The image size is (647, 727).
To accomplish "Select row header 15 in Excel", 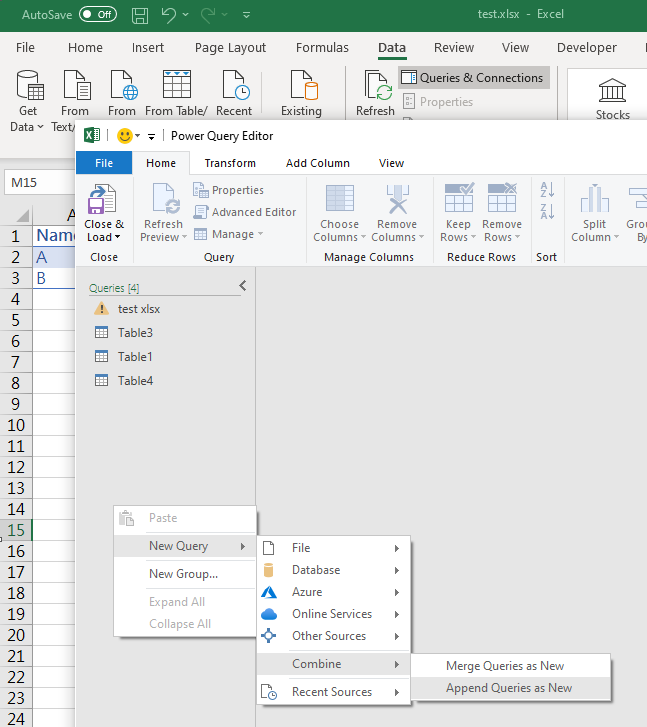I will click(x=16, y=530).
